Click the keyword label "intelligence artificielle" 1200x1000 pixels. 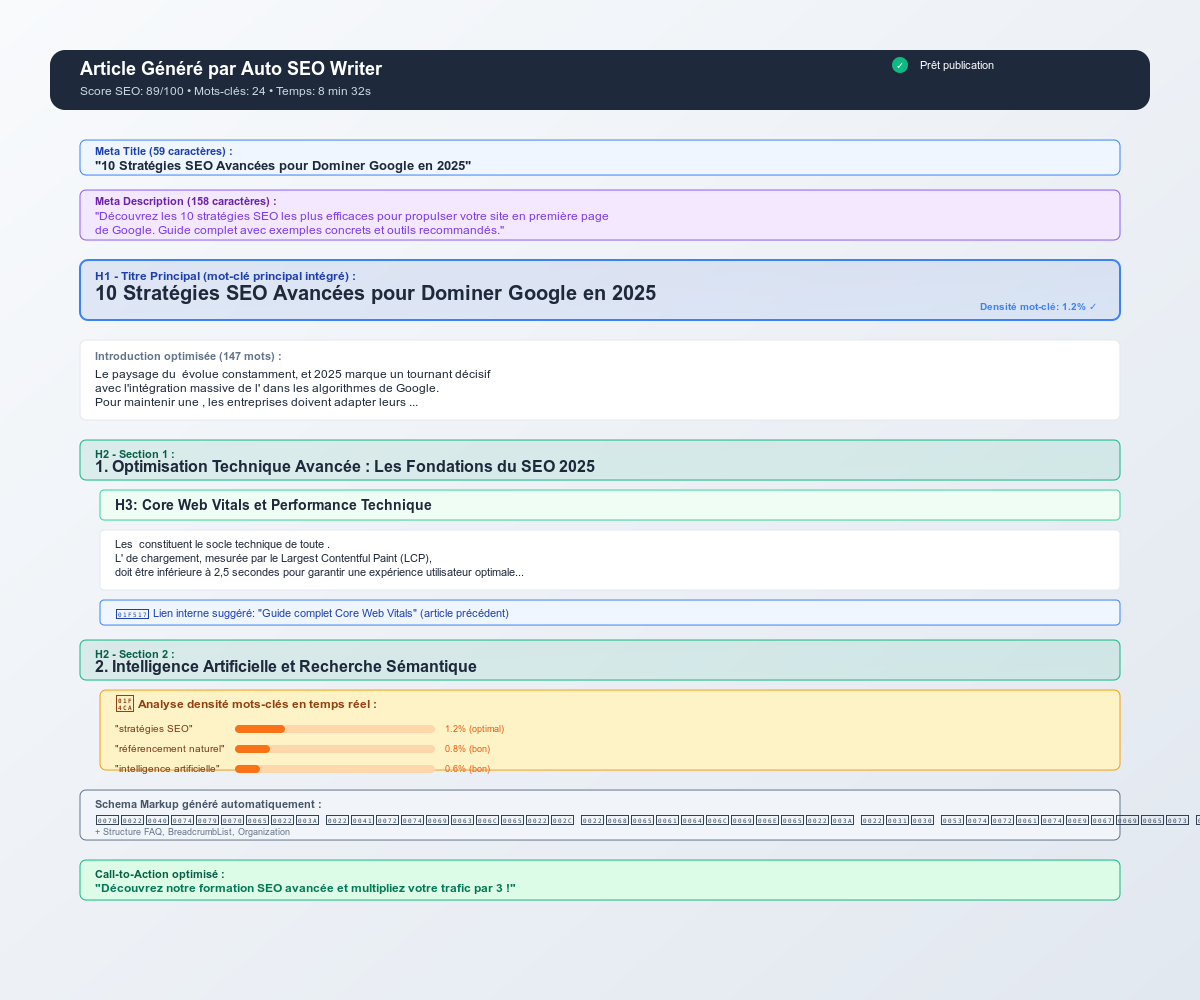(167, 769)
